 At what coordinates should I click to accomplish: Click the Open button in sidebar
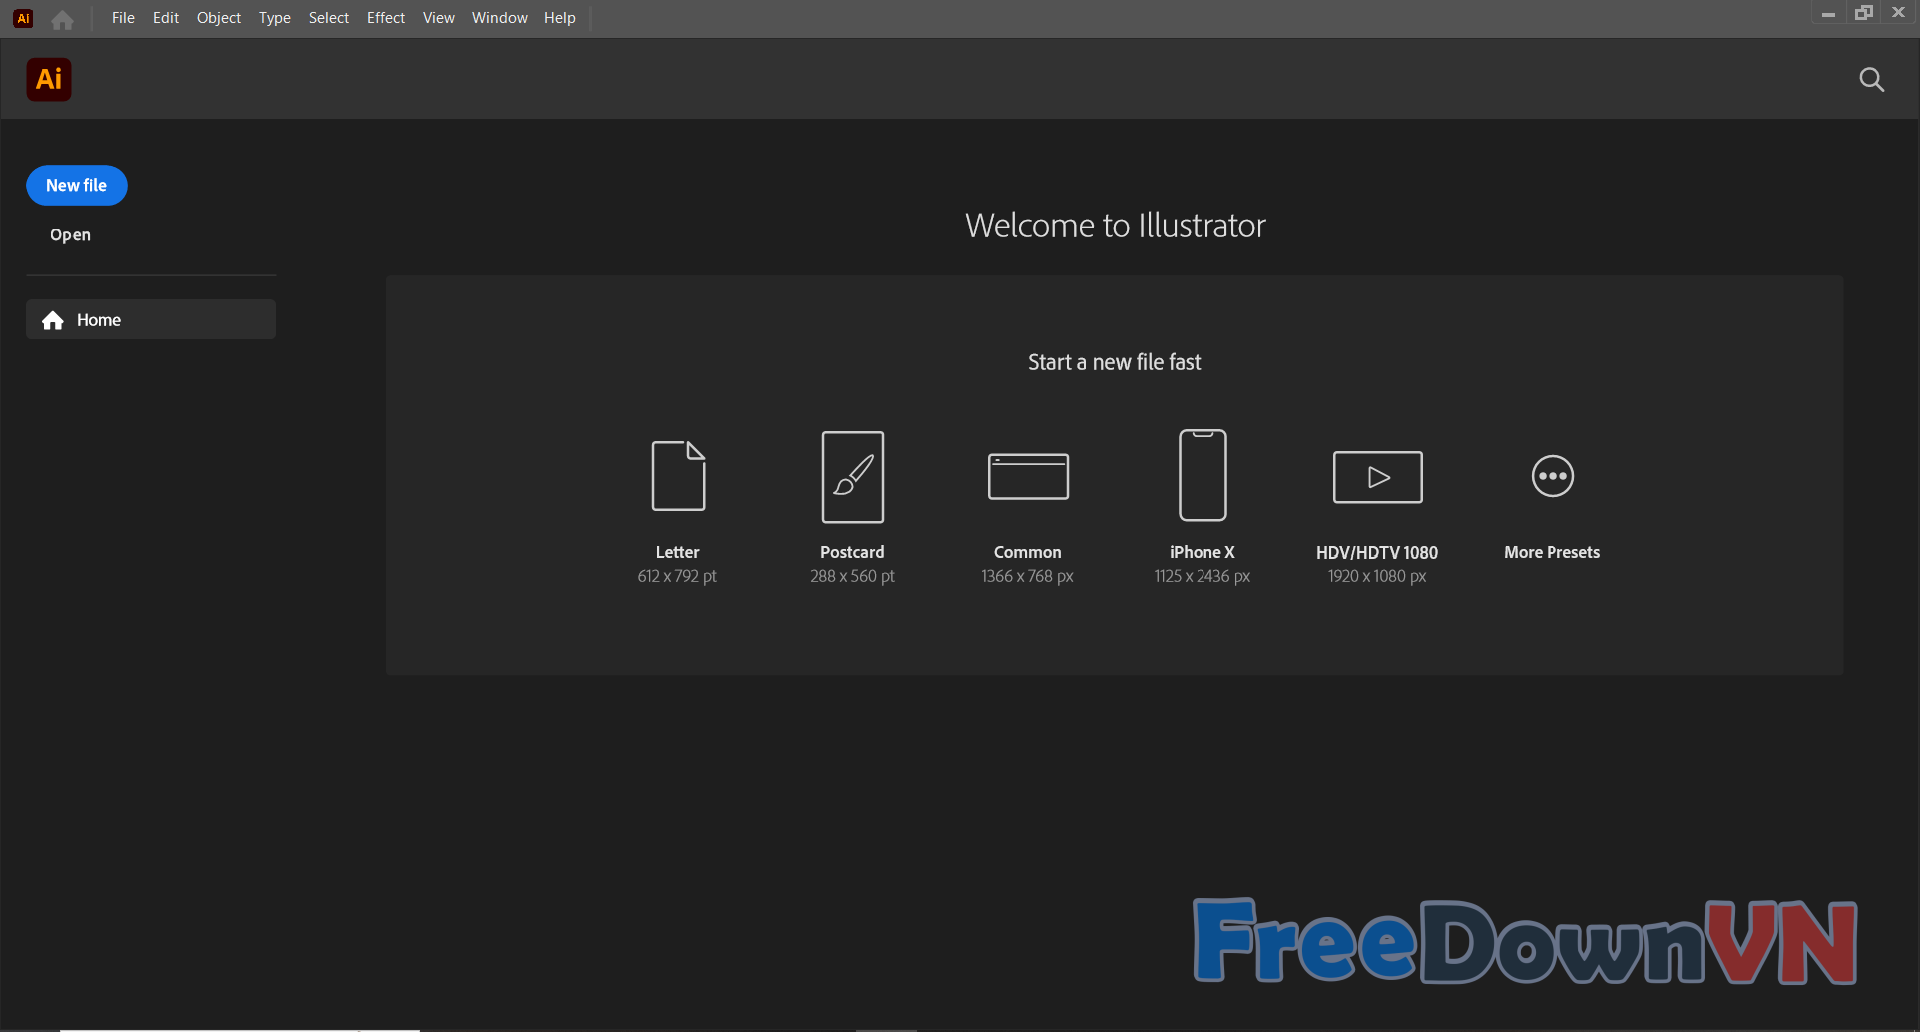(70, 235)
